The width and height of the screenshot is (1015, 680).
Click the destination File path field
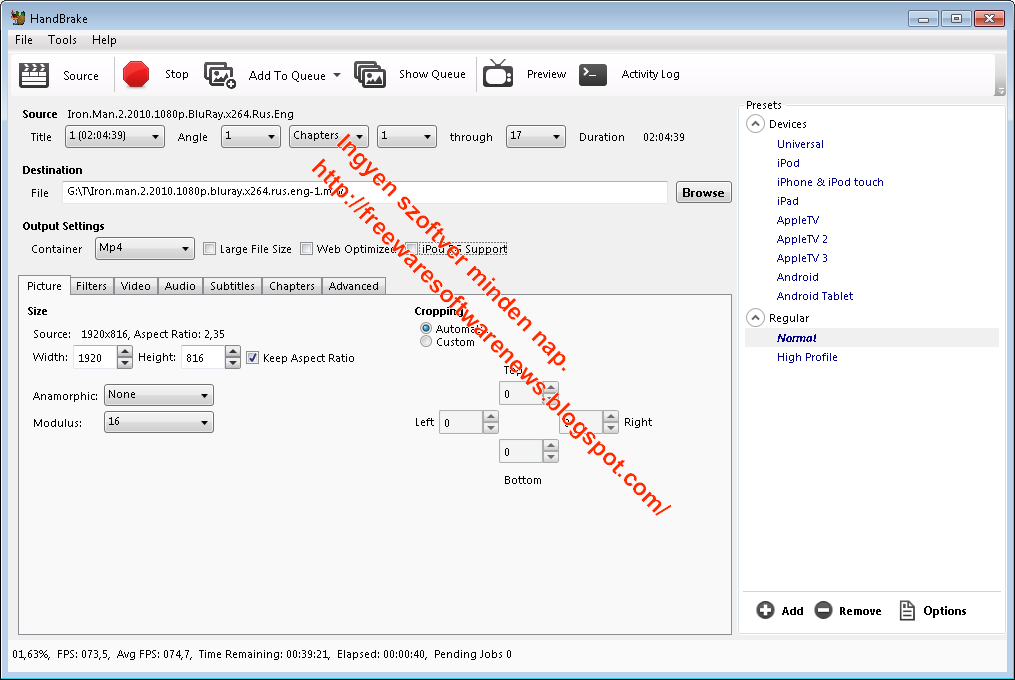[364, 192]
